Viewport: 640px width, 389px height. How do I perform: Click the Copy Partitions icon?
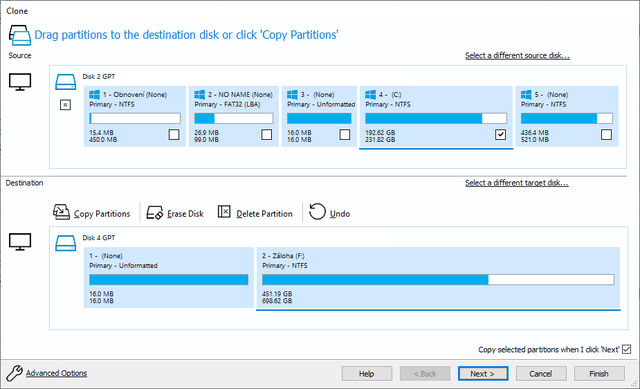point(61,212)
